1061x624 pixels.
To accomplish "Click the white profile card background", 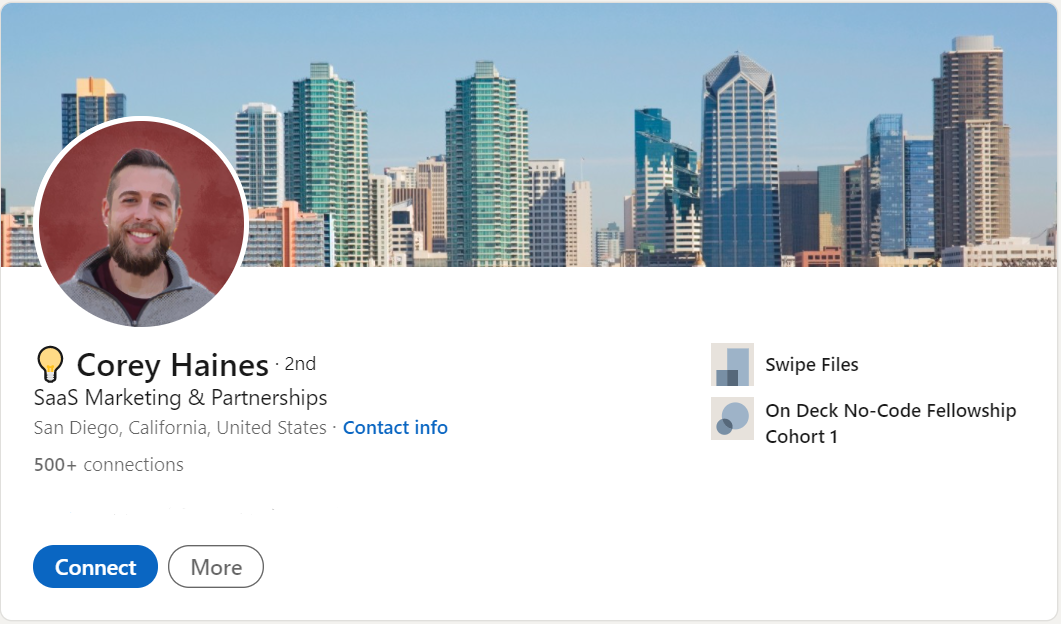I will 600,510.
